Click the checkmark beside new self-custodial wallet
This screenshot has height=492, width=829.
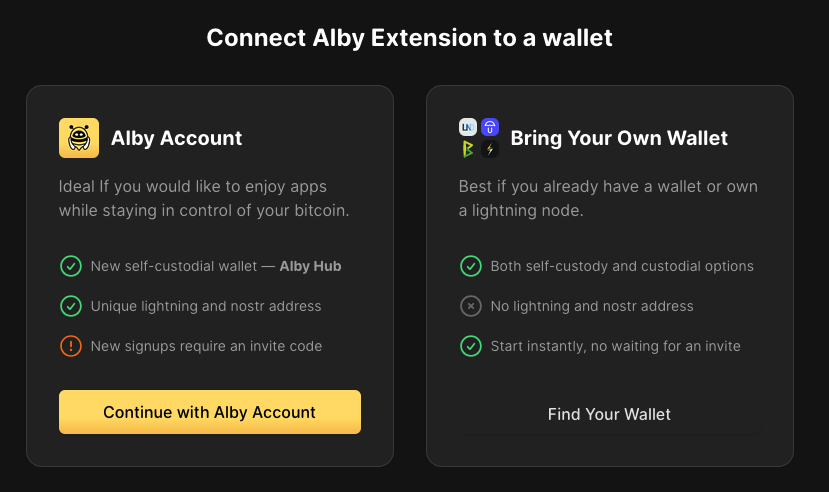tap(70, 266)
